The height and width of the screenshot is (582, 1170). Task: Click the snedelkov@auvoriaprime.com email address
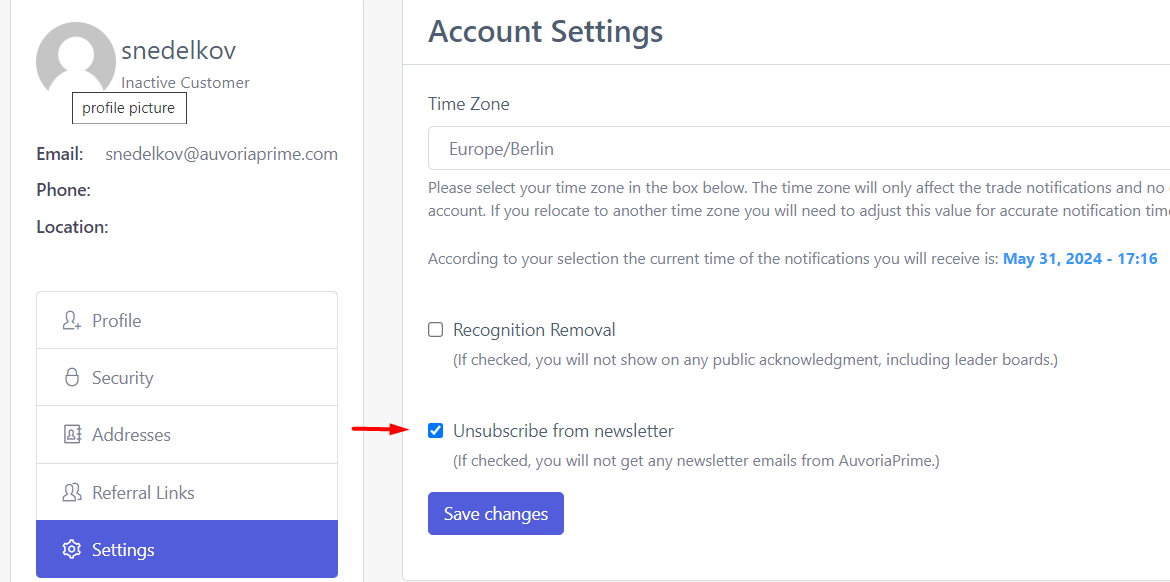click(x=221, y=154)
